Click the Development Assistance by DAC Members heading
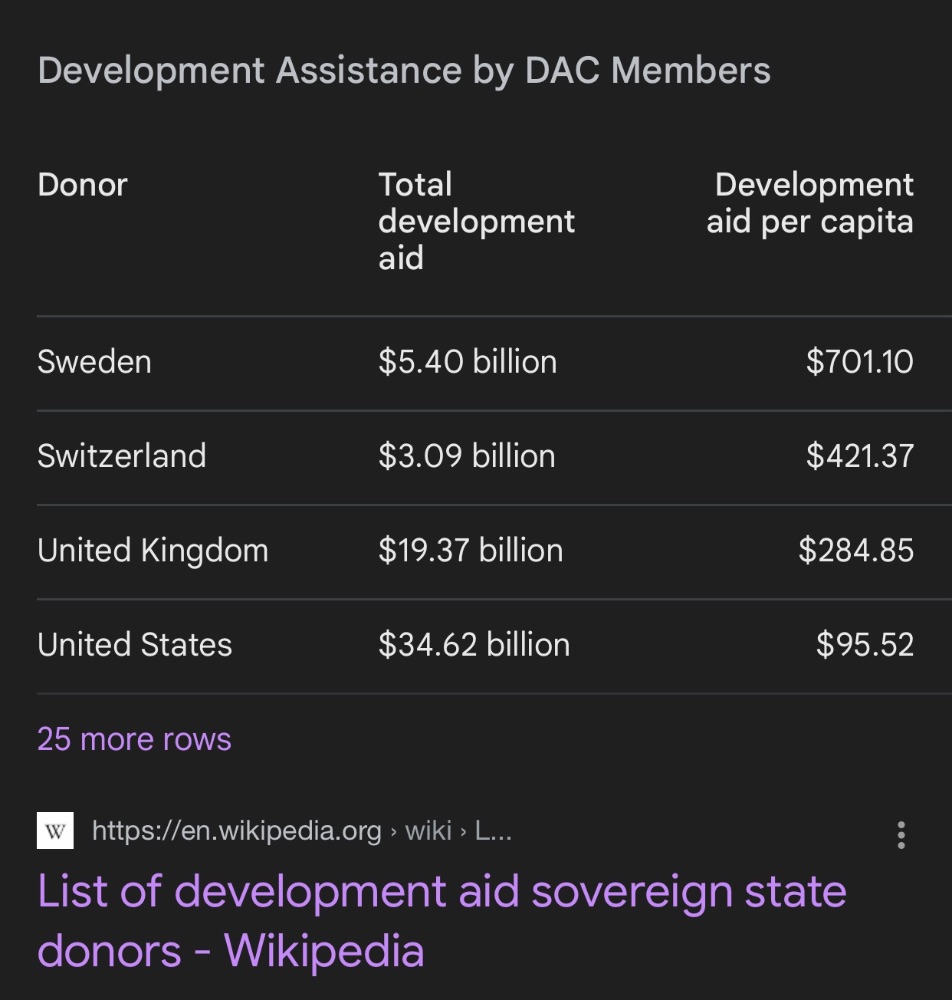Screen dimensions: 952x1000 [x=404, y=70]
